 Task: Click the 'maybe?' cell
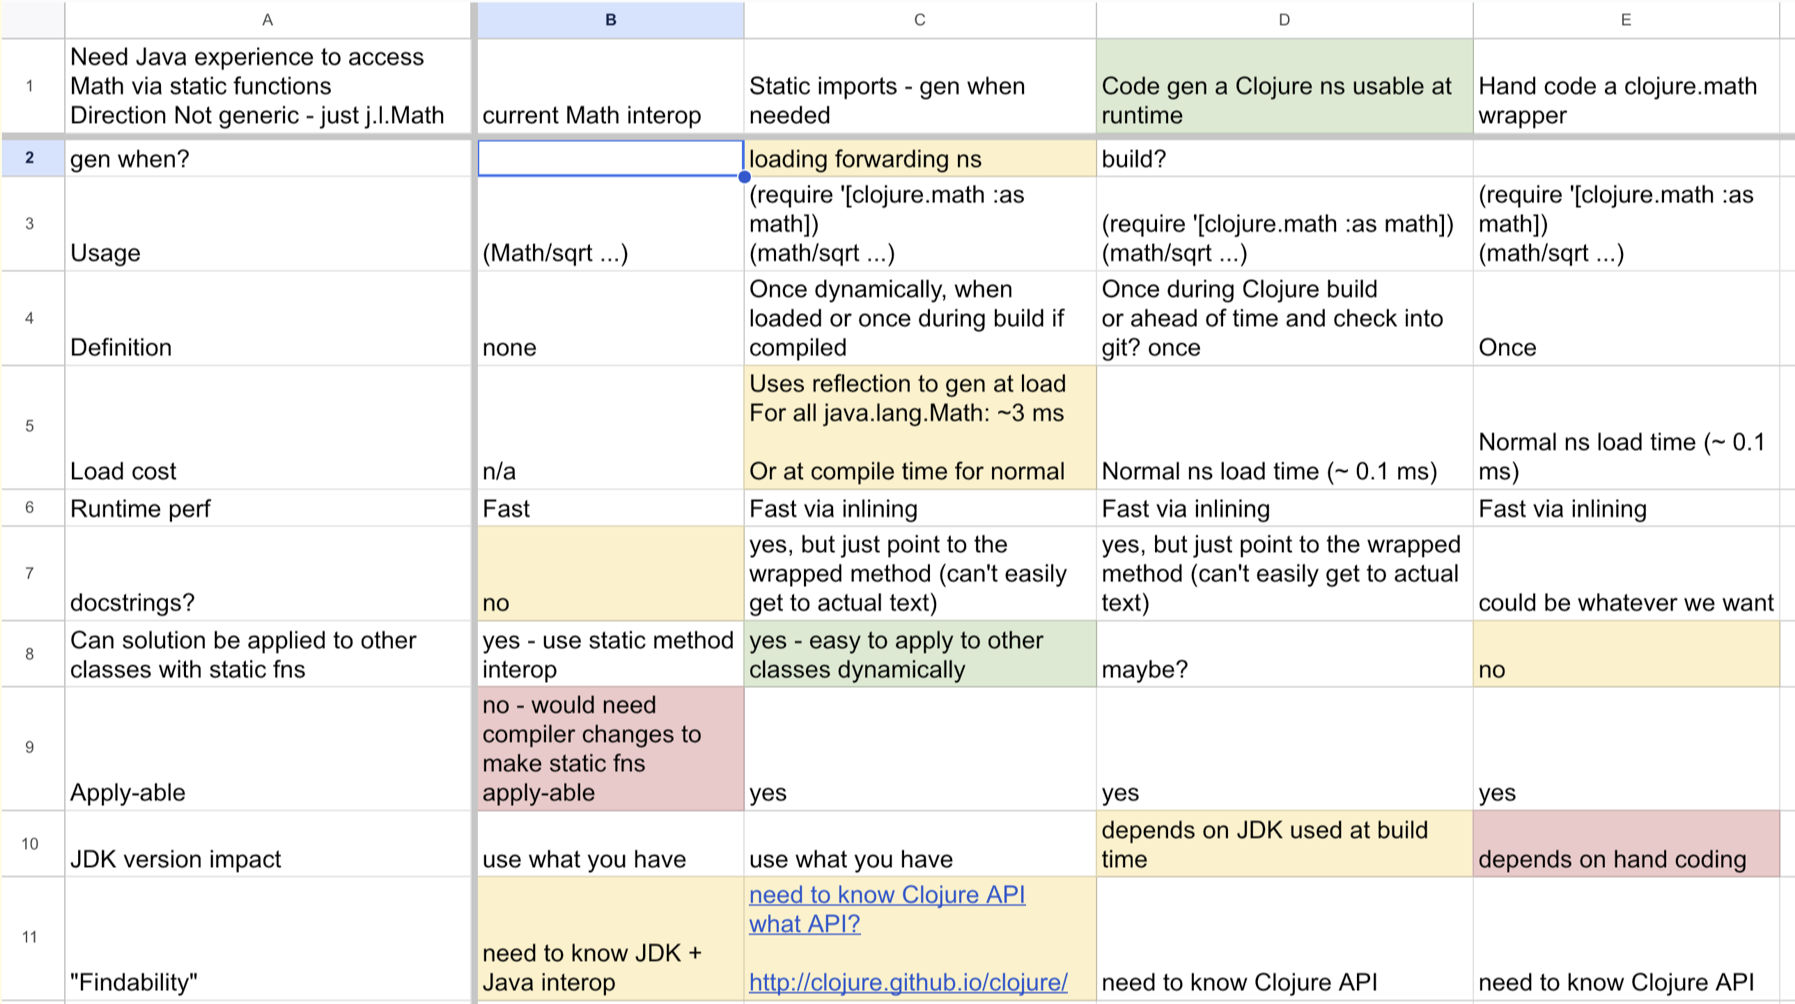(1284, 655)
